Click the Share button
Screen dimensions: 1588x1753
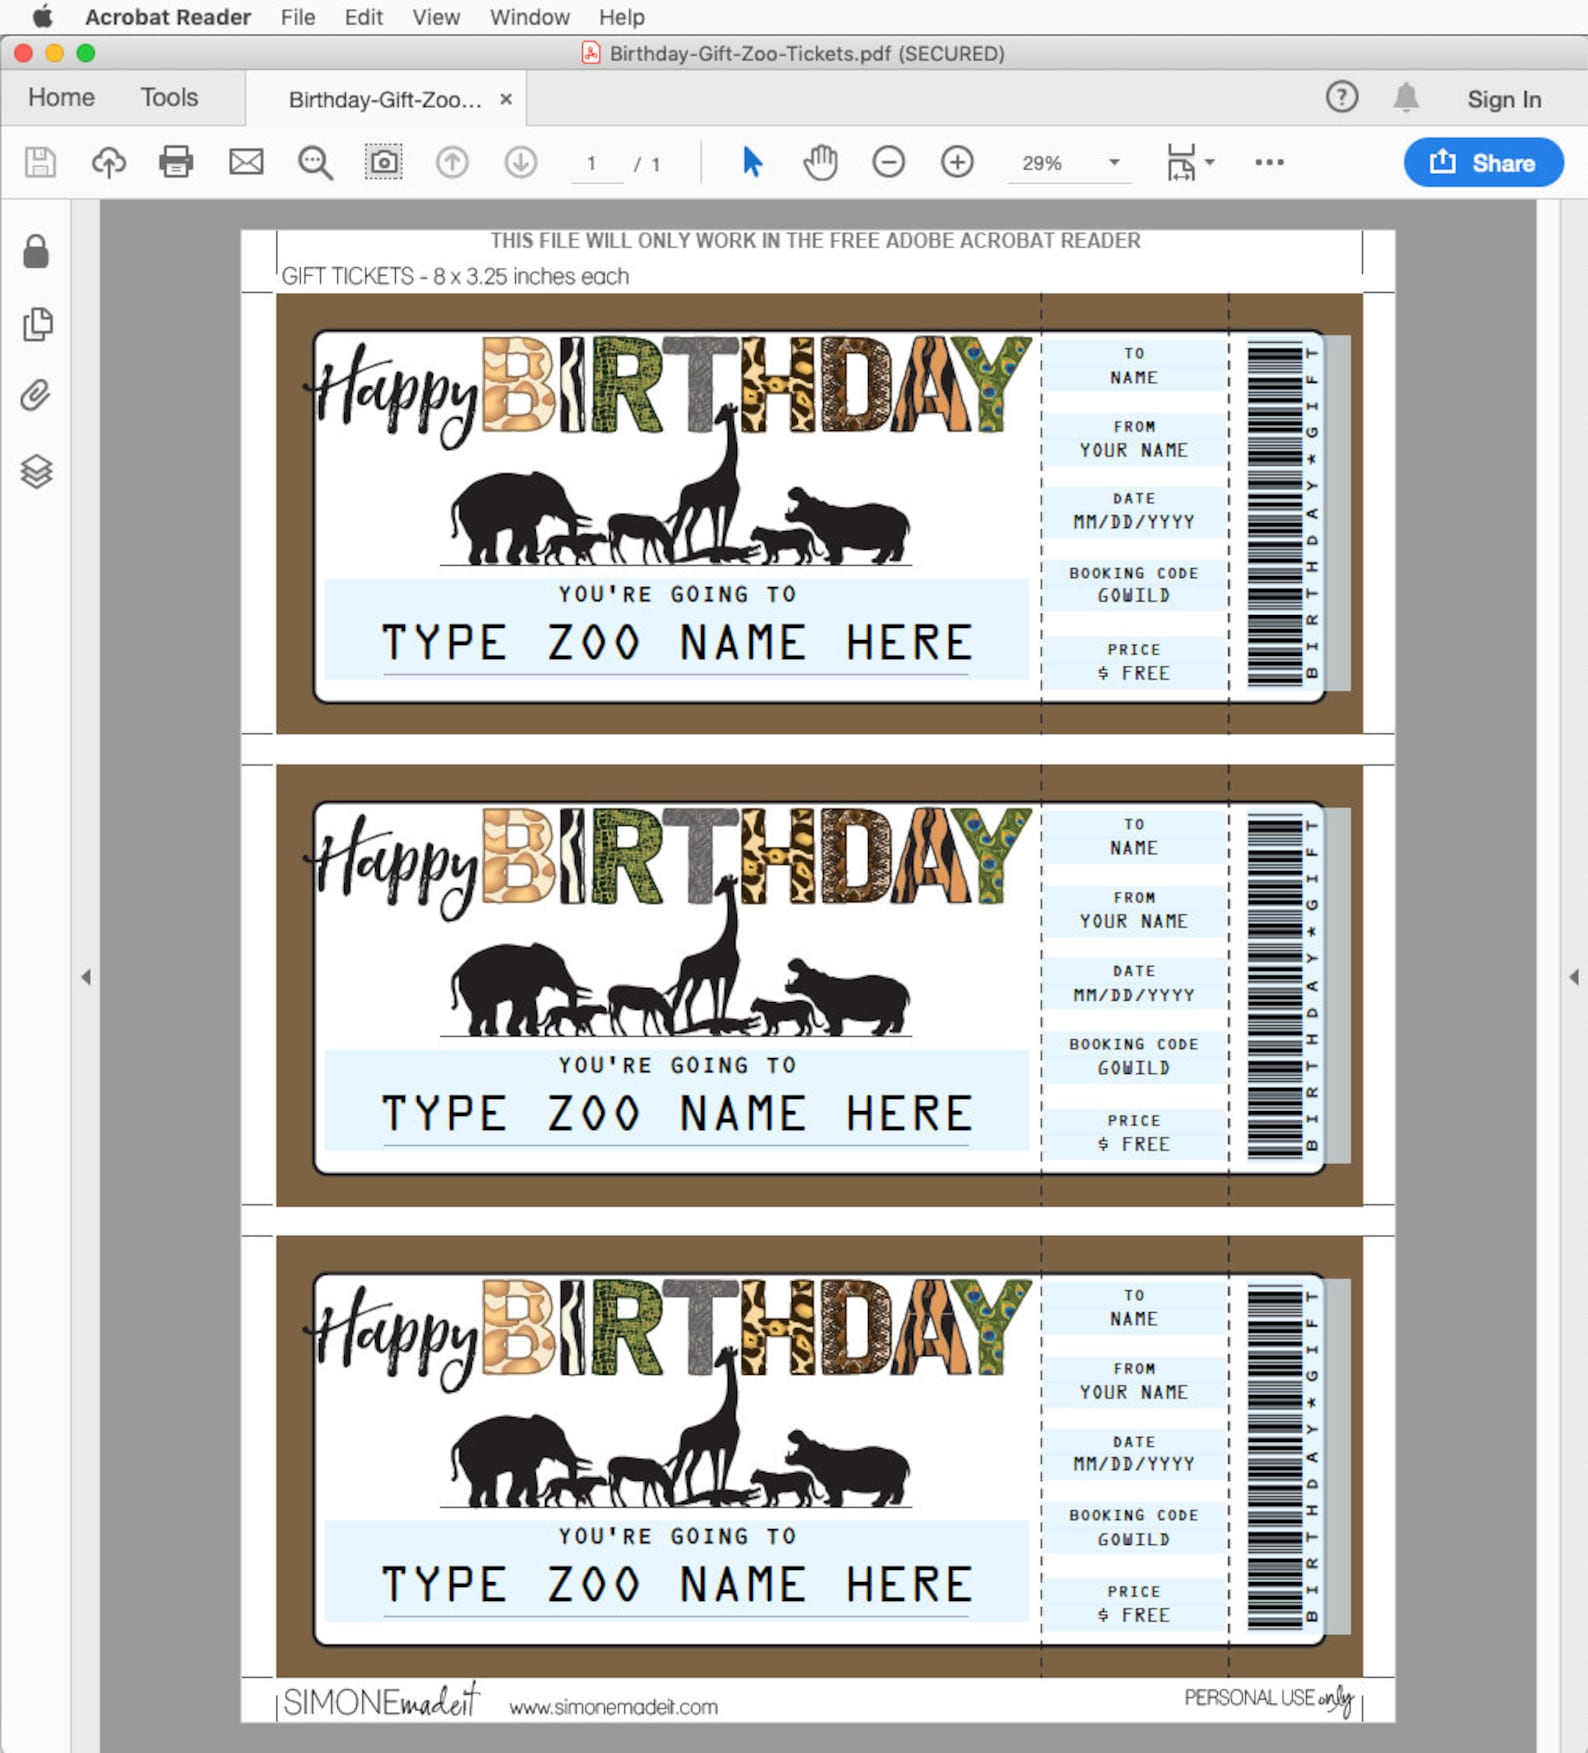[1484, 162]
